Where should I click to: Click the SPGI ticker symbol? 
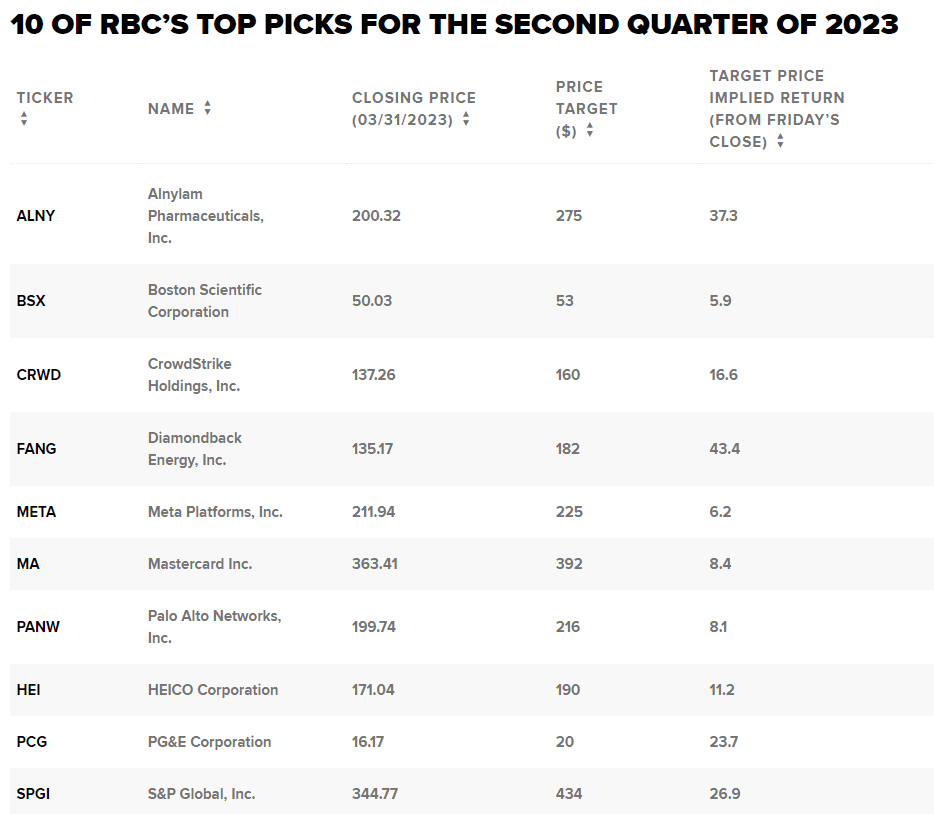tap(33, 793)
